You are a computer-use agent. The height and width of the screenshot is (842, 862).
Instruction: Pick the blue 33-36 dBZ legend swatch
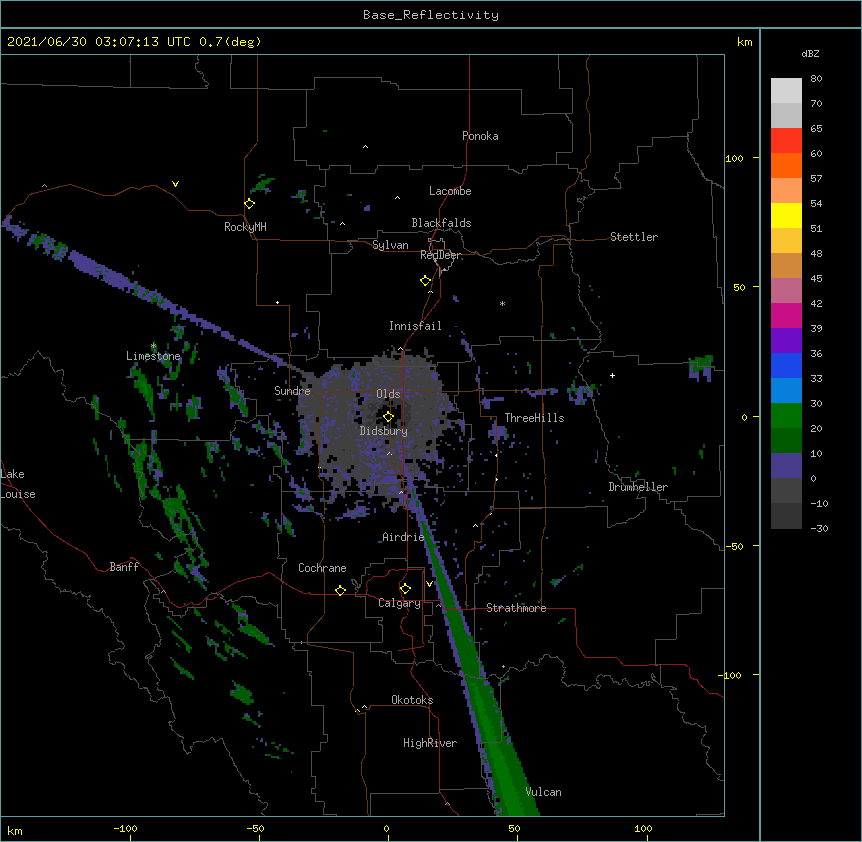click(x=786, y=365)
